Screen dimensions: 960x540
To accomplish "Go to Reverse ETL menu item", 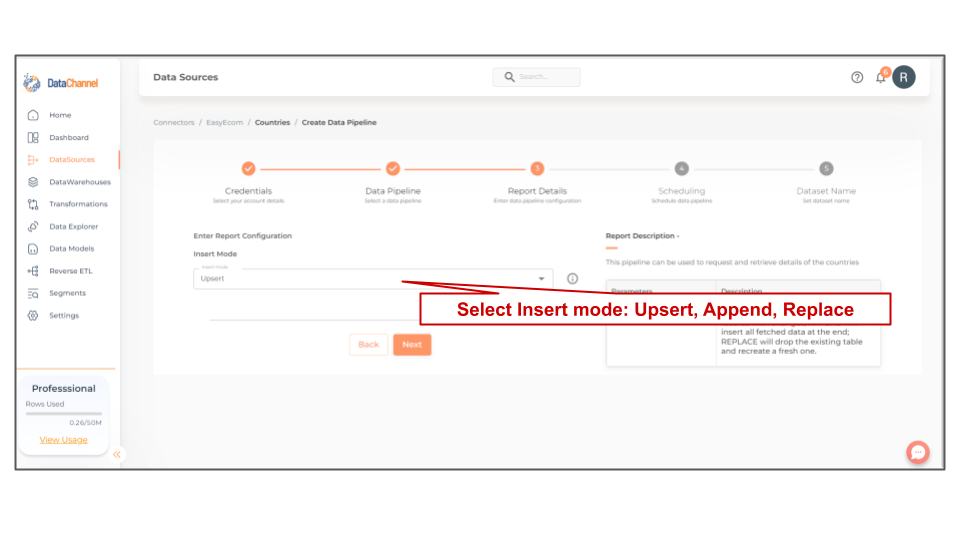I will point(70,271).
